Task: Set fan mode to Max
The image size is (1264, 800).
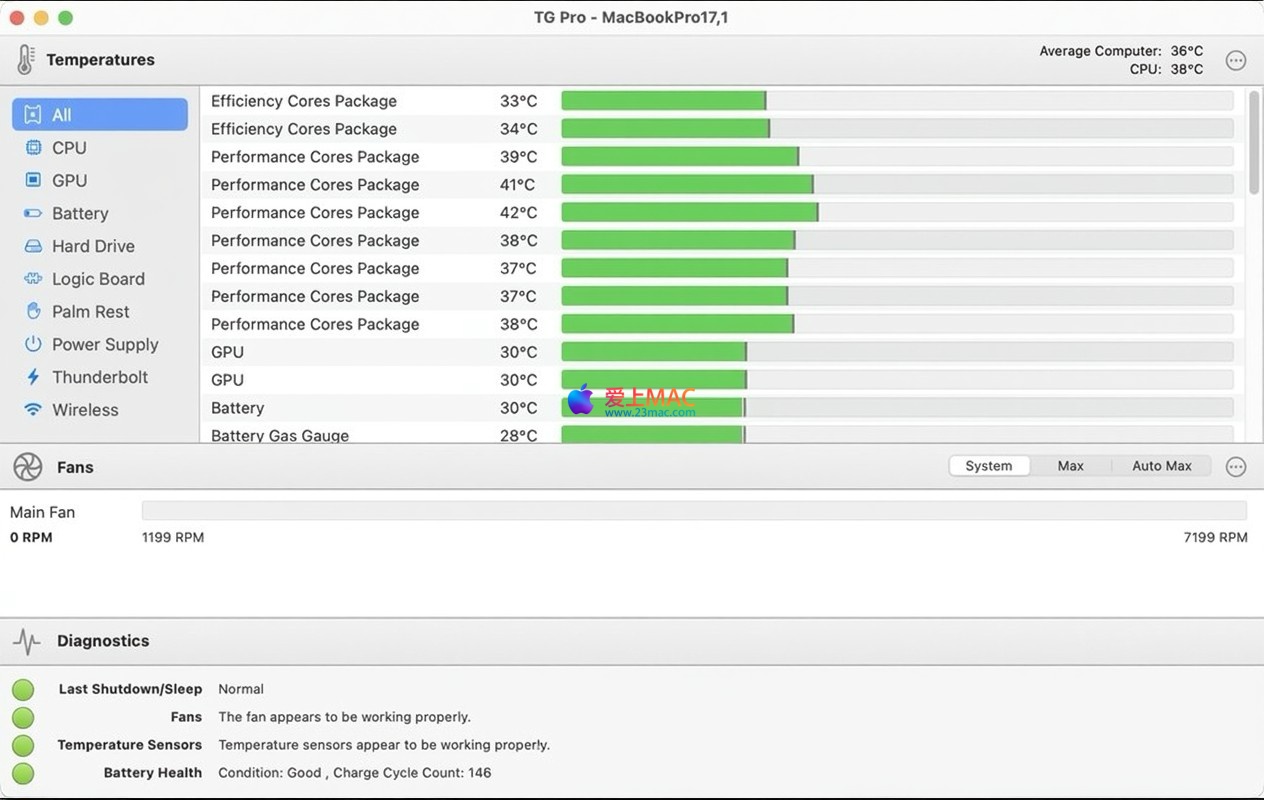Action: click(x=1070, y=466)
